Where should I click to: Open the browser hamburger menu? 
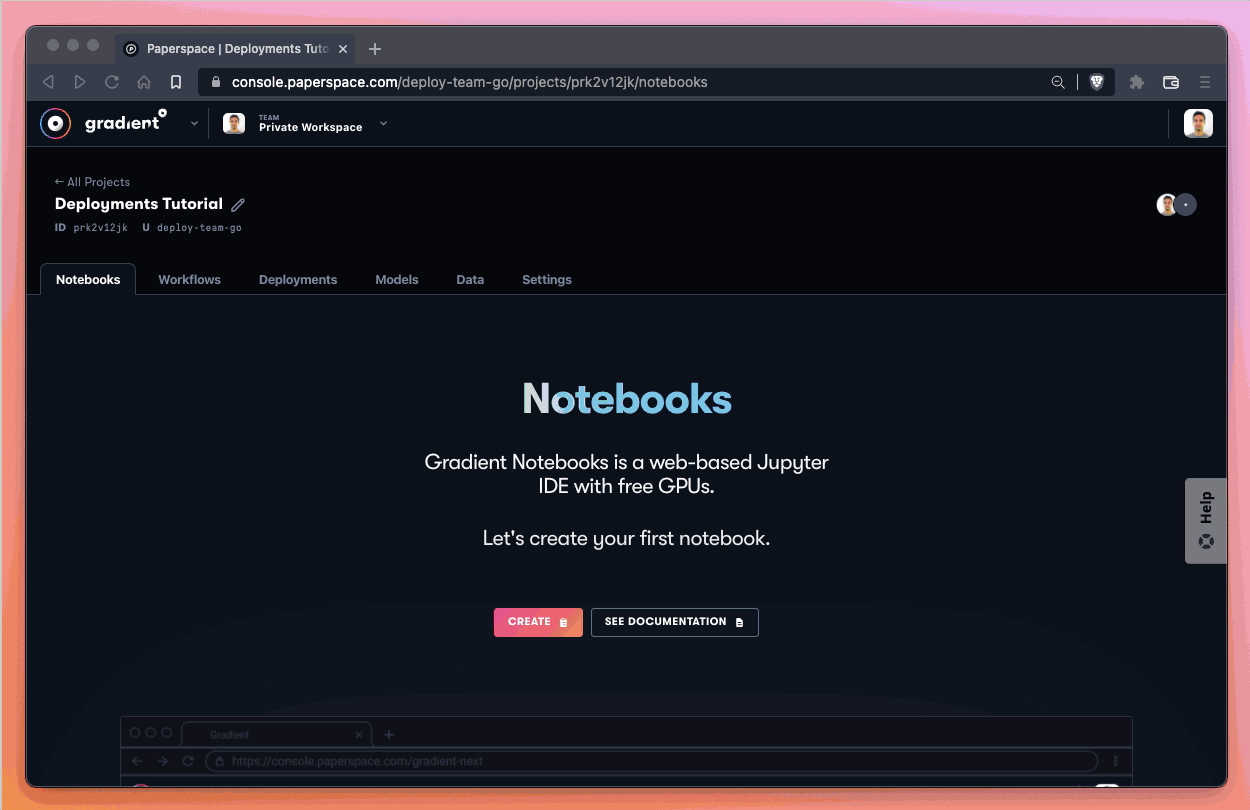1205,82
